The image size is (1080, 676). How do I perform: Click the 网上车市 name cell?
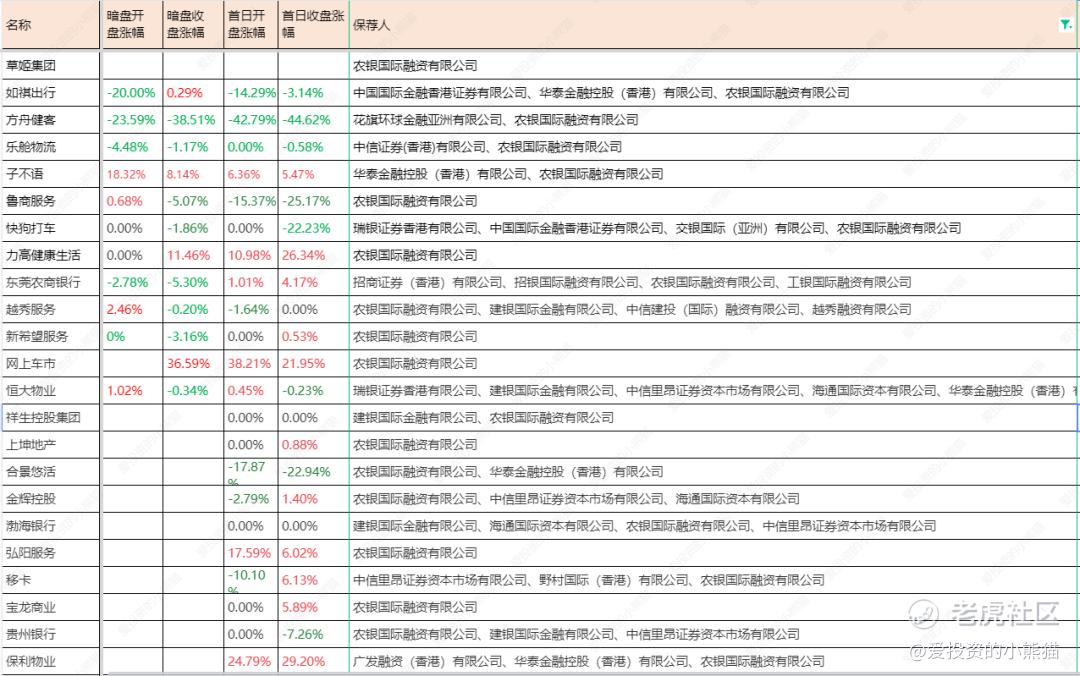51,363
